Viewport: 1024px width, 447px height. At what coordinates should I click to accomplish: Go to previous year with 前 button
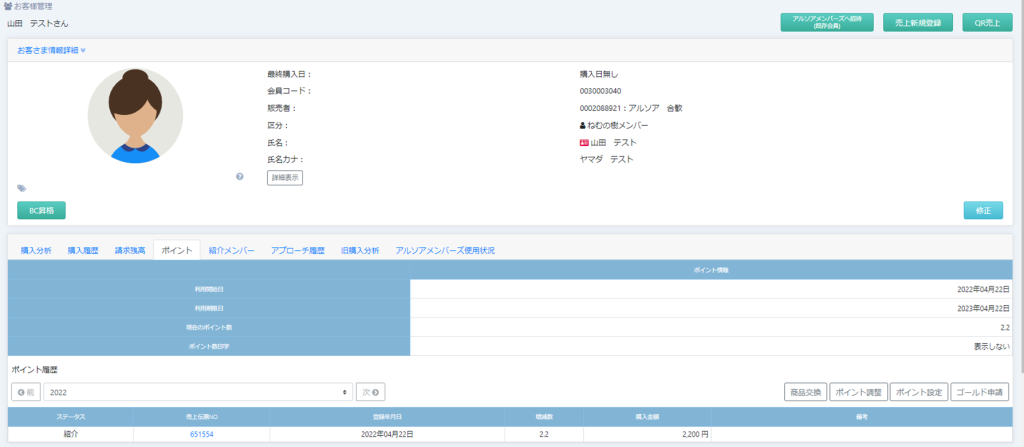25,392
